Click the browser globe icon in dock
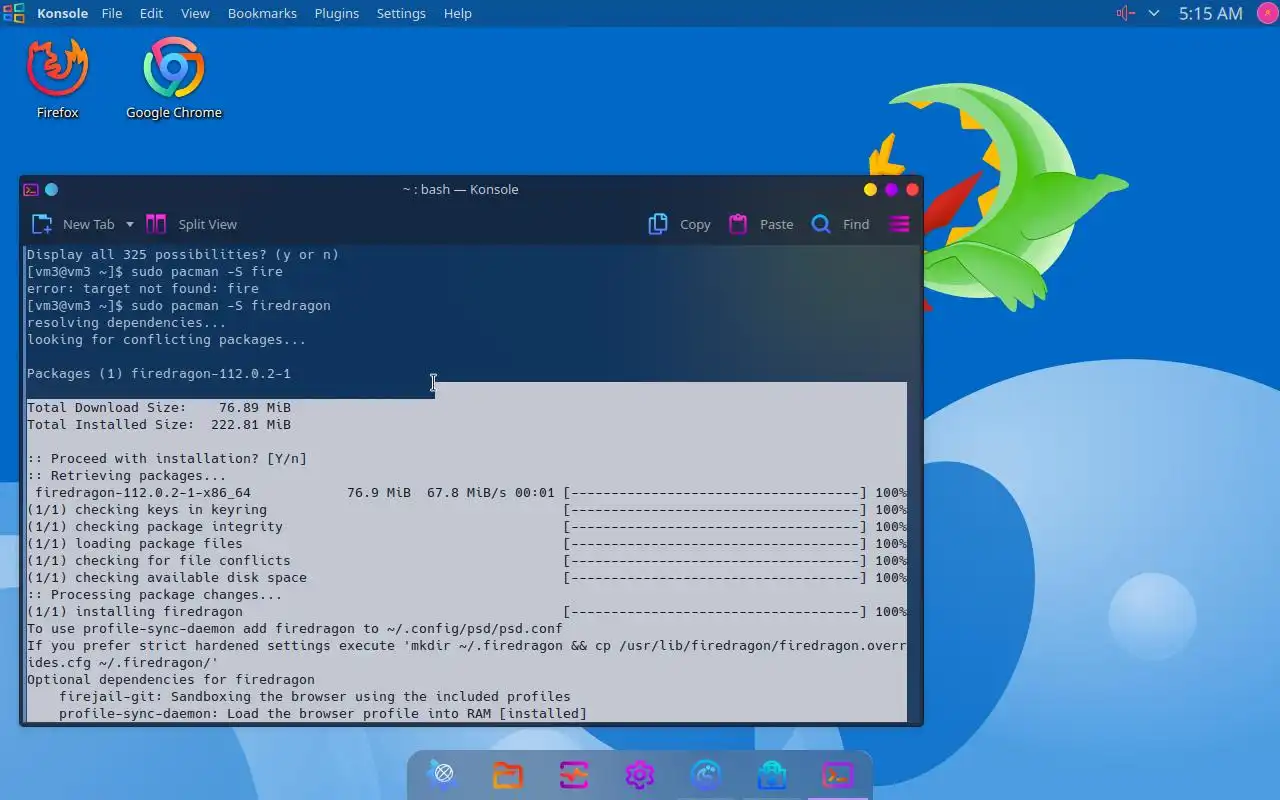The height and width of the screenshot is (800, 1280). click(x=443, y=774)
